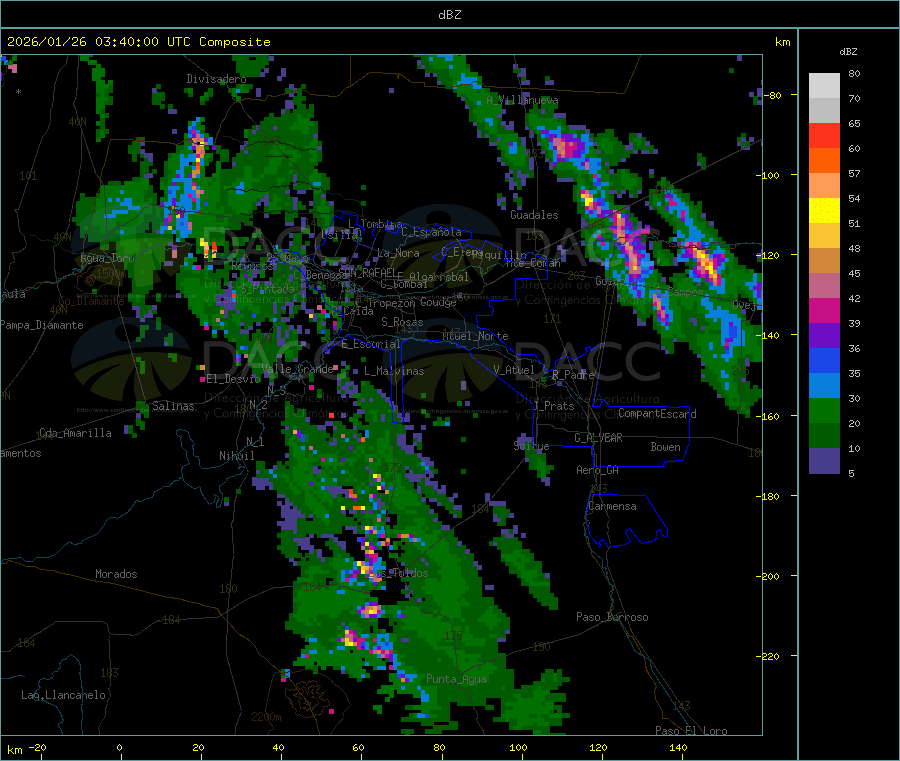This screenshot has height=761, width=900.
Task: Click the Aero_GA map label
Action: pyautogui.click(x=598, y=470)
